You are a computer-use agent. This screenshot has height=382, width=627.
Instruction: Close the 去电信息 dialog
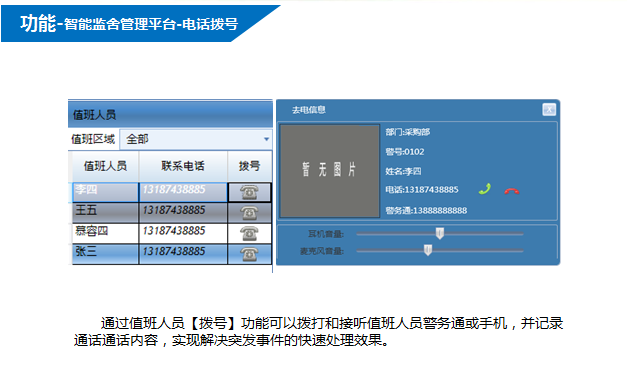click(549, 109)
